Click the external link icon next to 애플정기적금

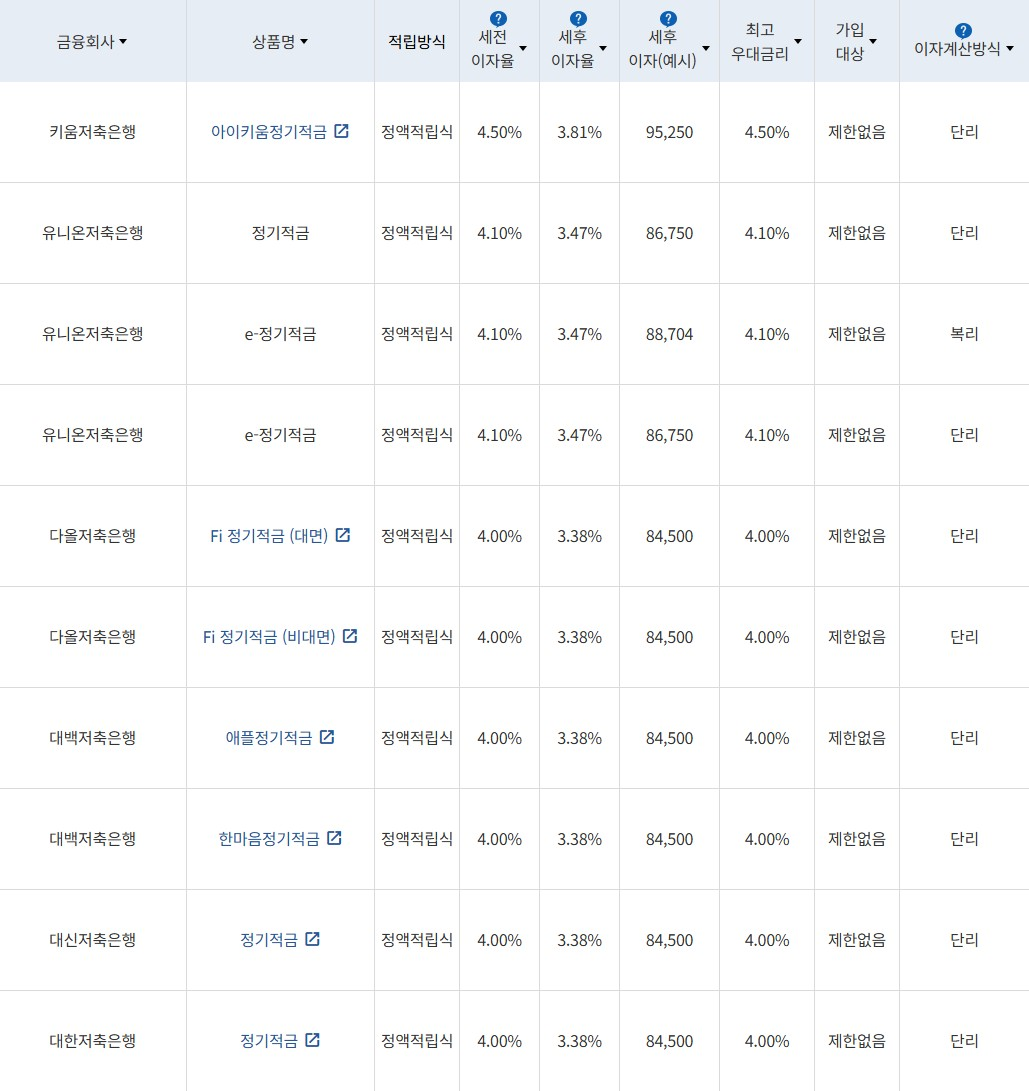pyautogui.click(x=327, y=737)
